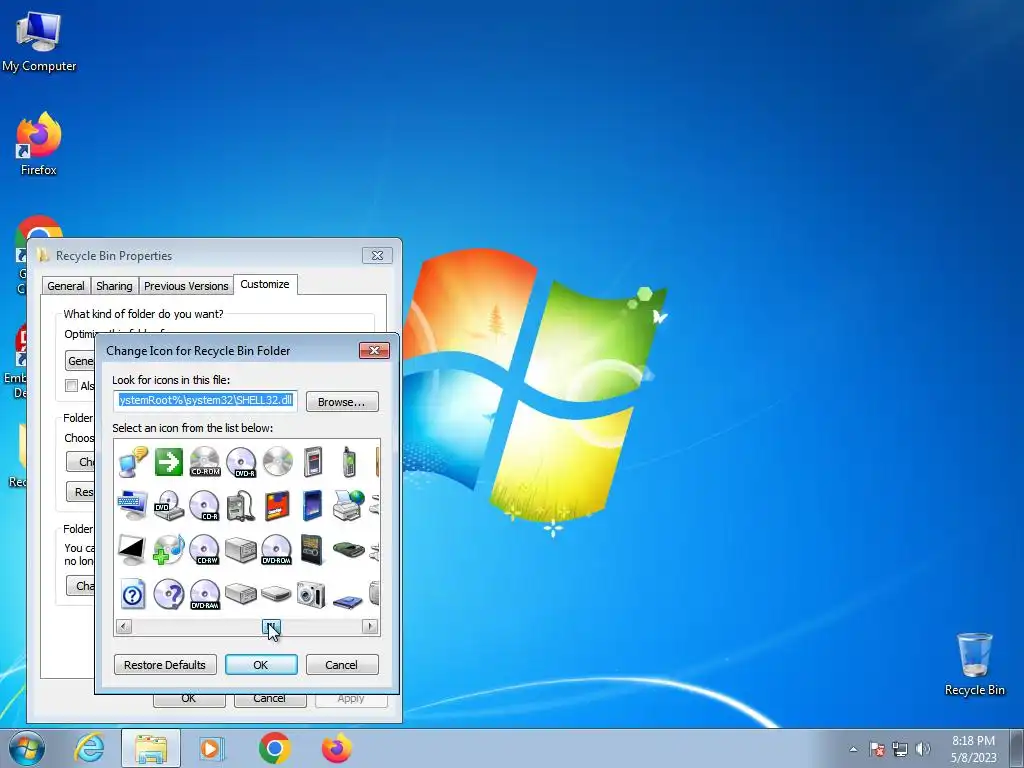Open Firefox desktop shortcut
Image resolution: width=1024 pixels, height=768 pixels.
[x=39, y=143]
